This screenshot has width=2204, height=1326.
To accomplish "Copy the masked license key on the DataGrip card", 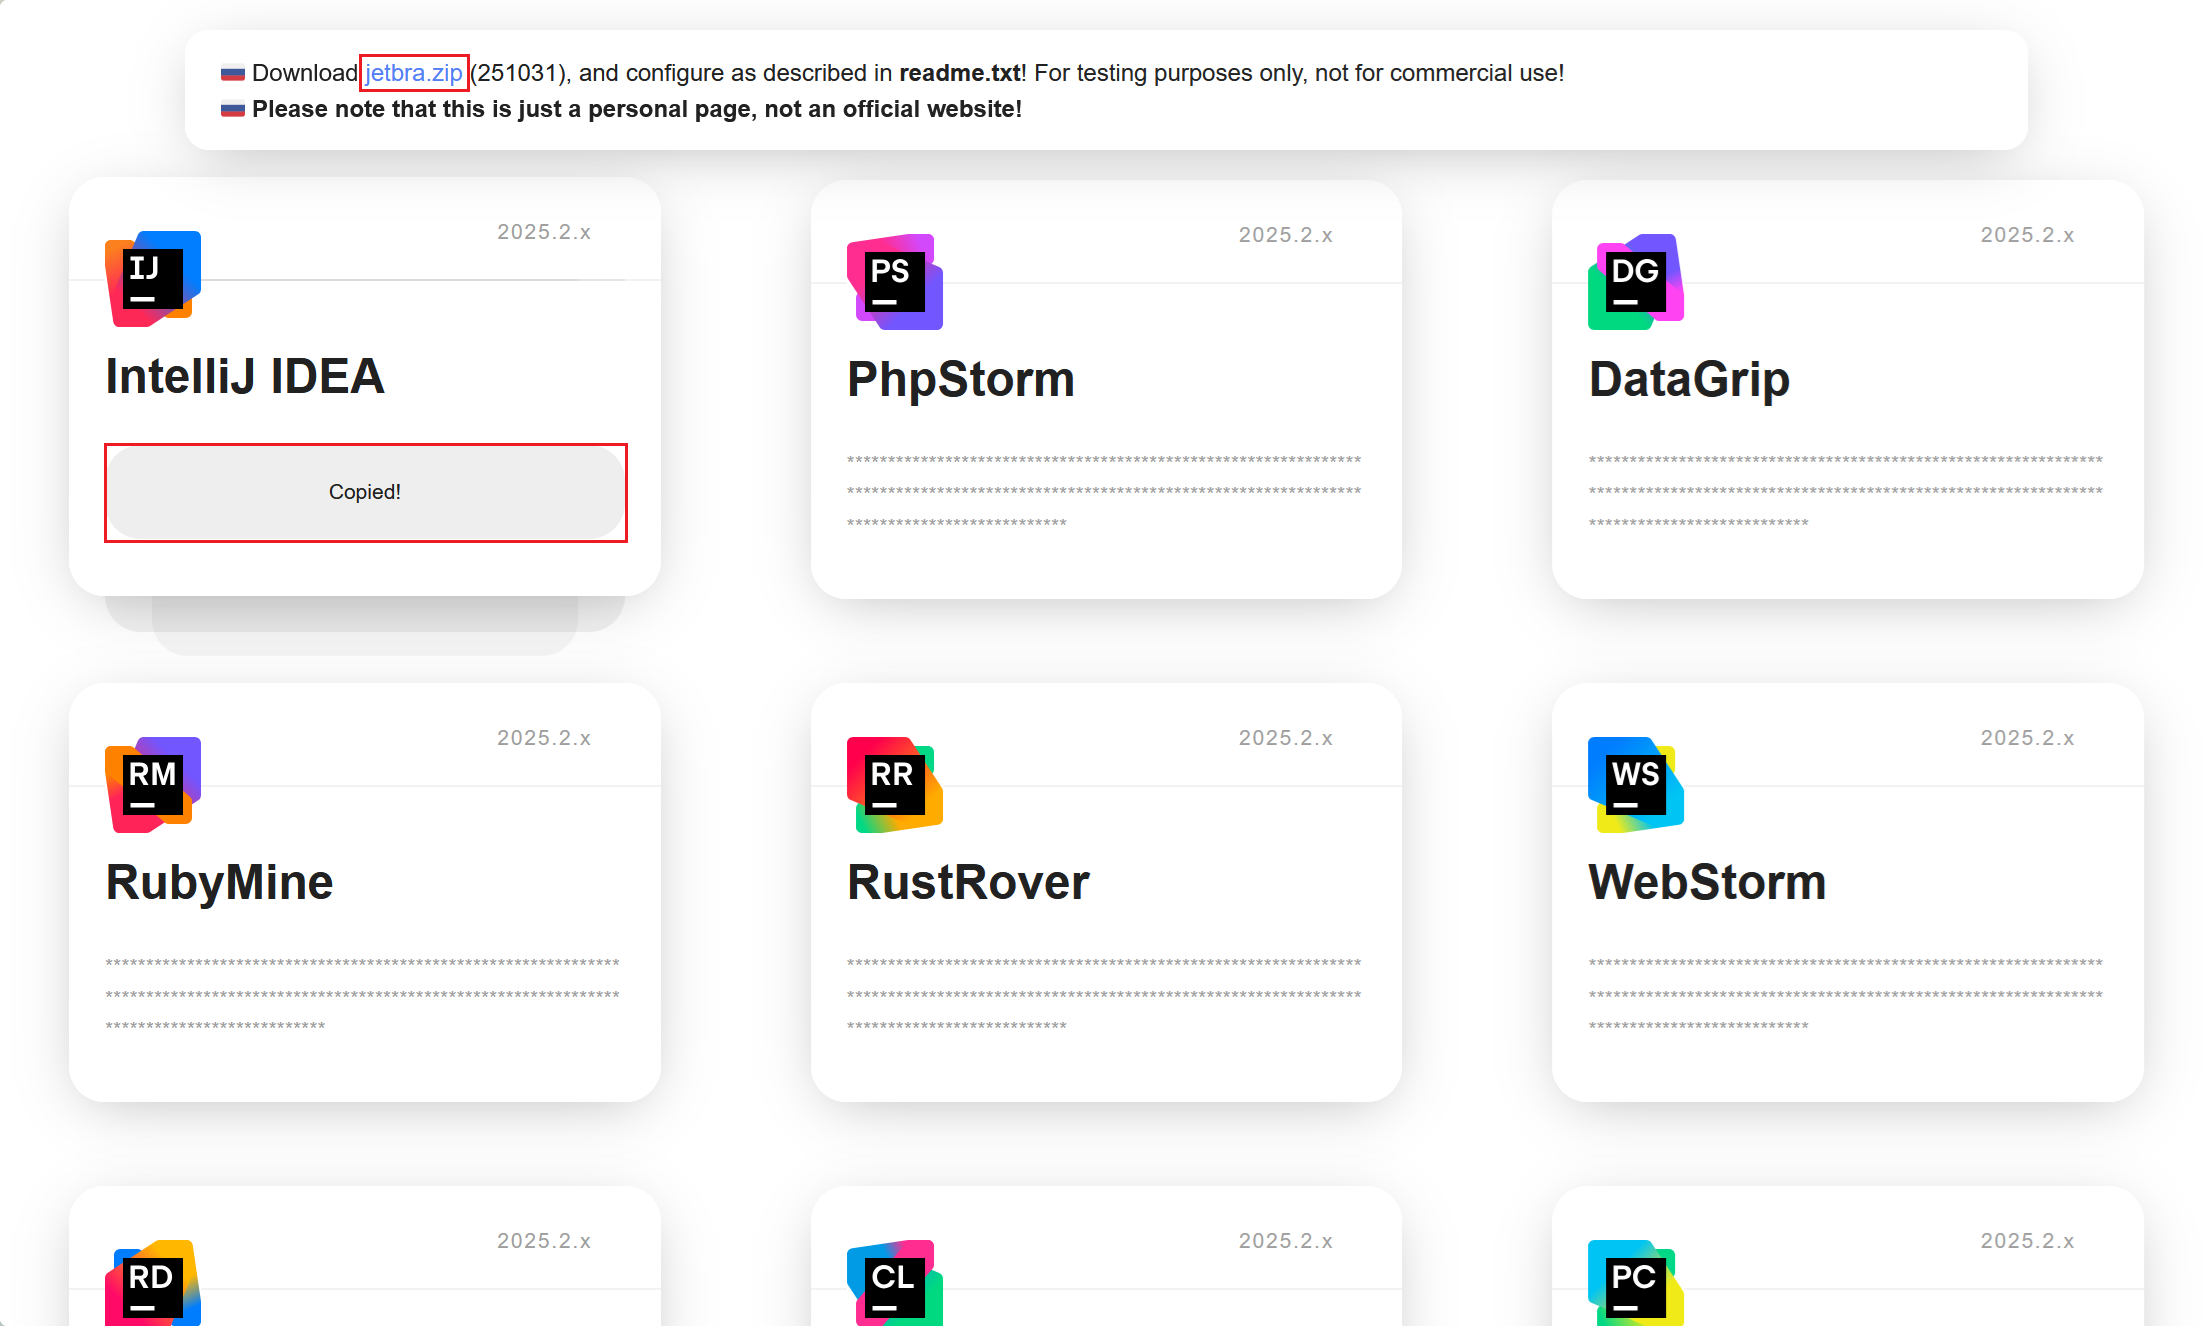I will click(x=1846, y=491).
